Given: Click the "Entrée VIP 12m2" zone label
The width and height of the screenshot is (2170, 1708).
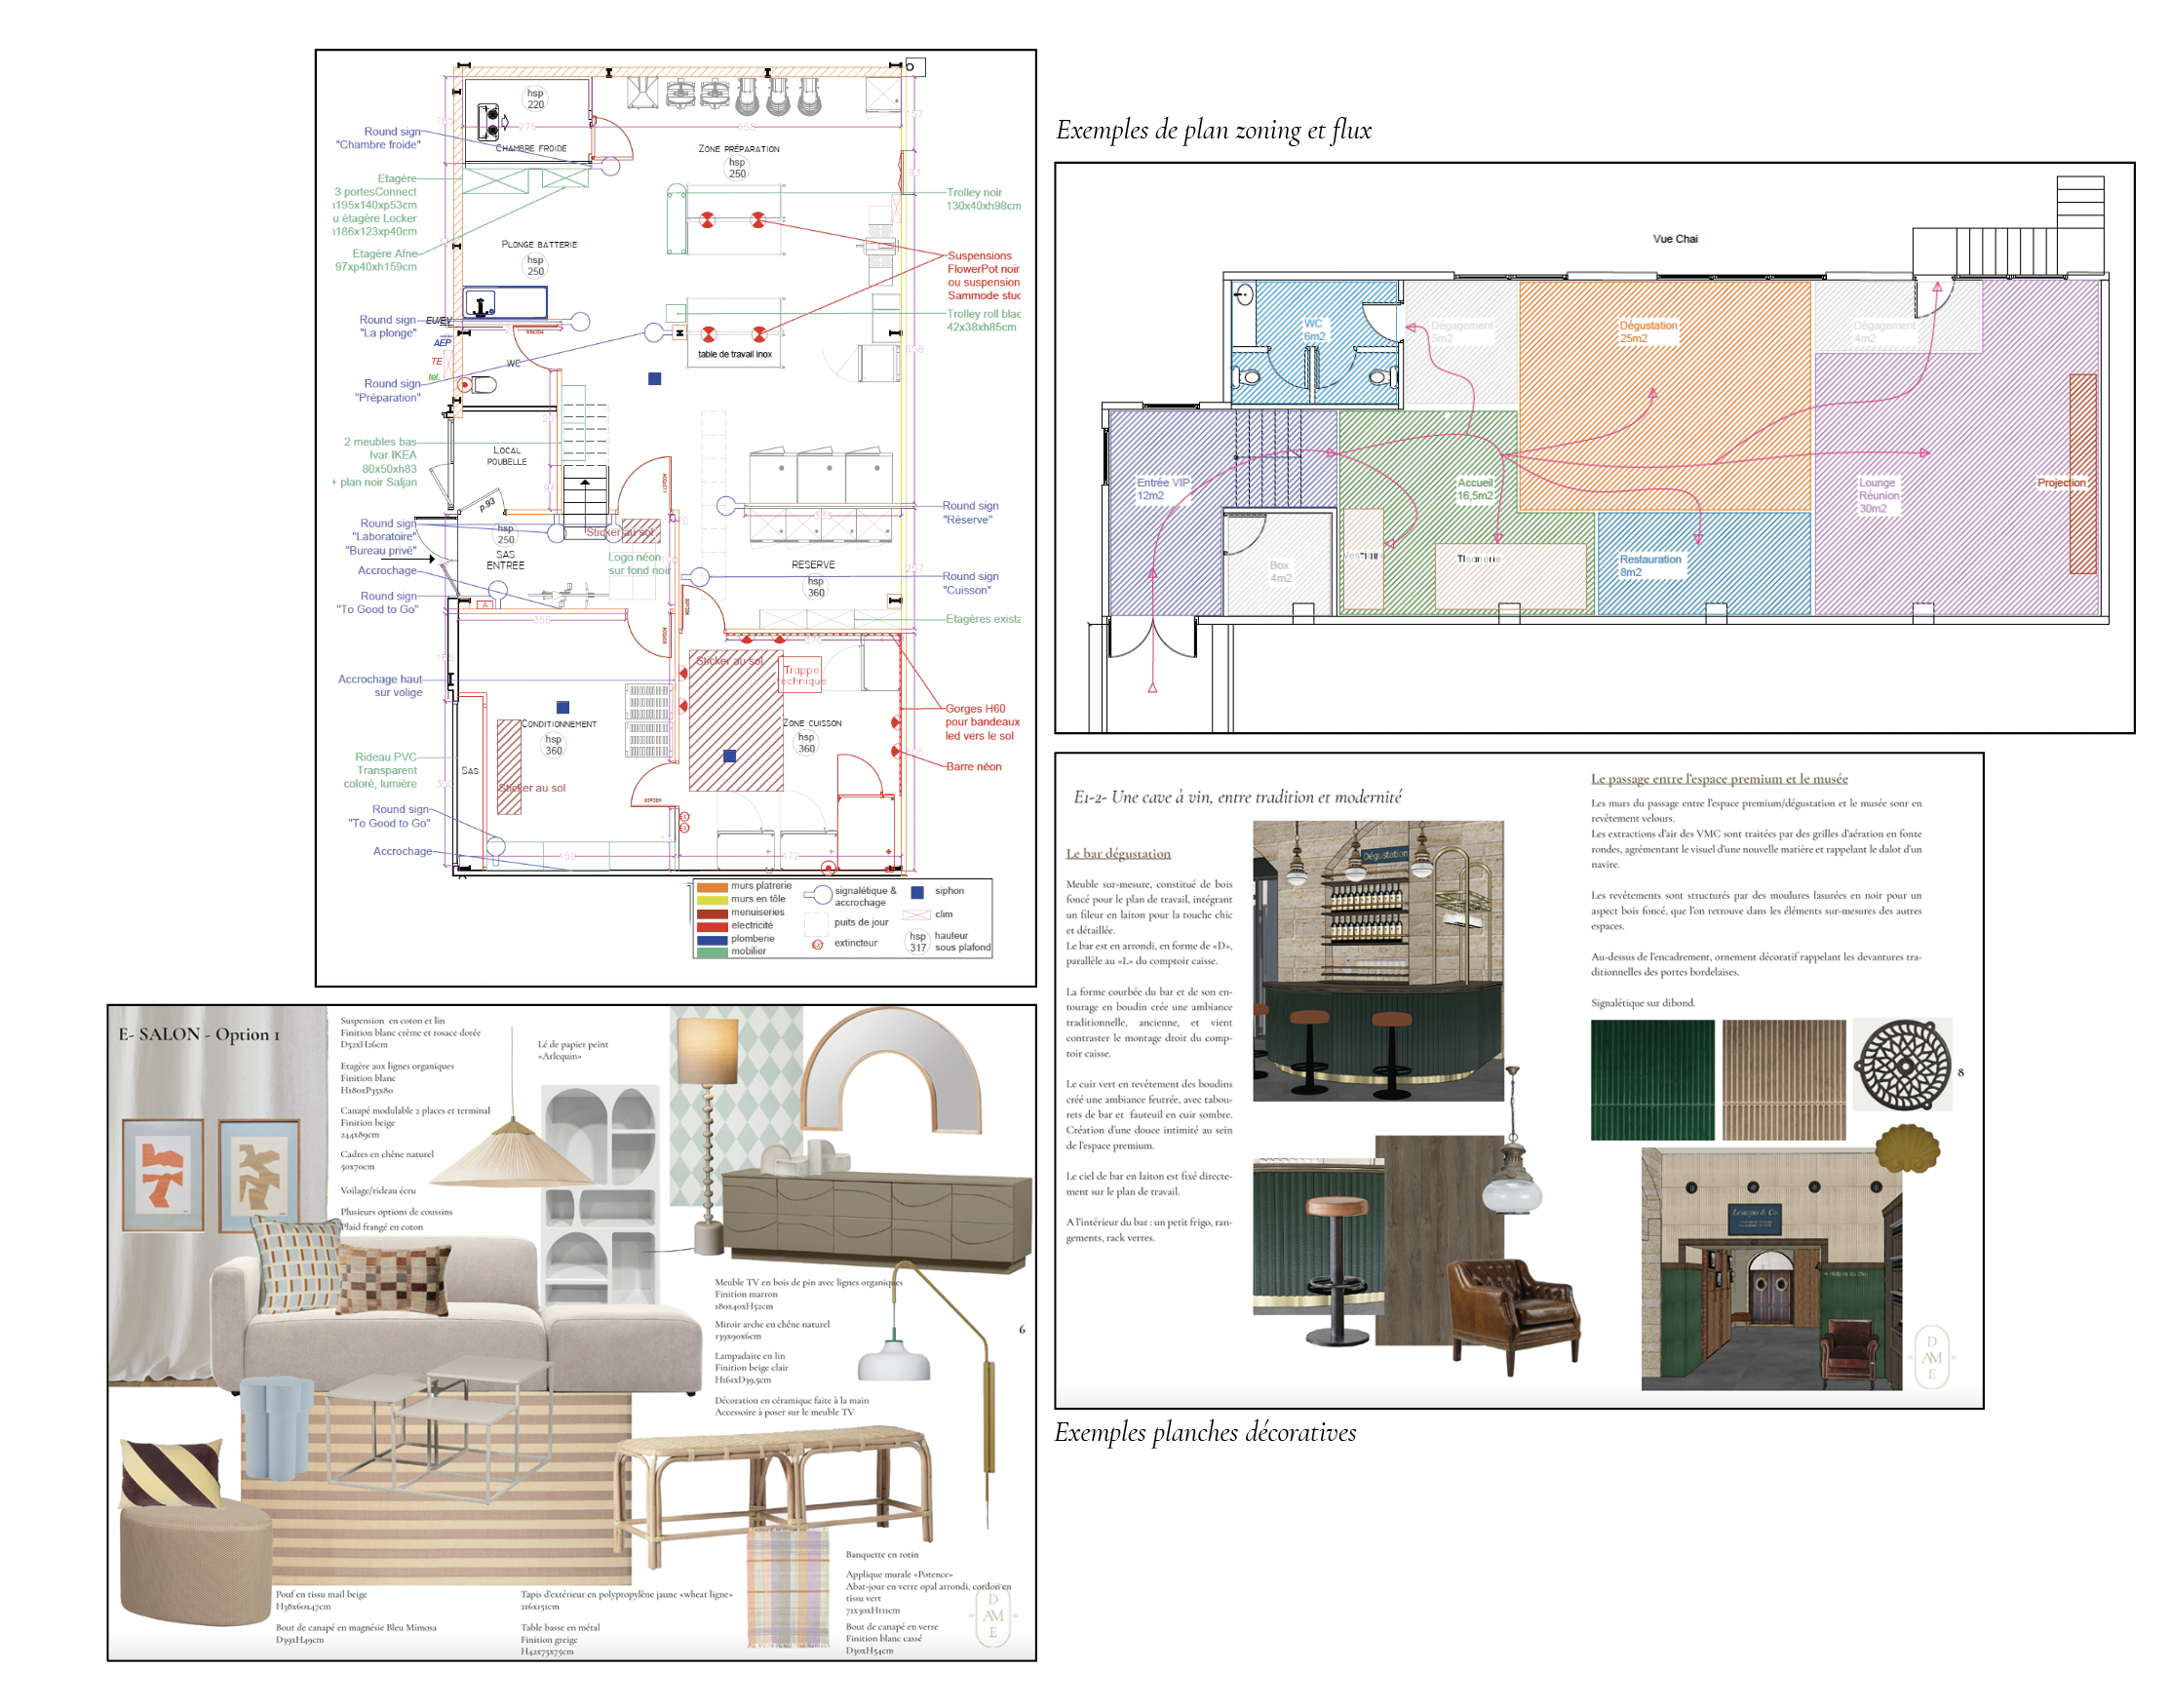Looking at the screenshot, I should pos(1163,488).
